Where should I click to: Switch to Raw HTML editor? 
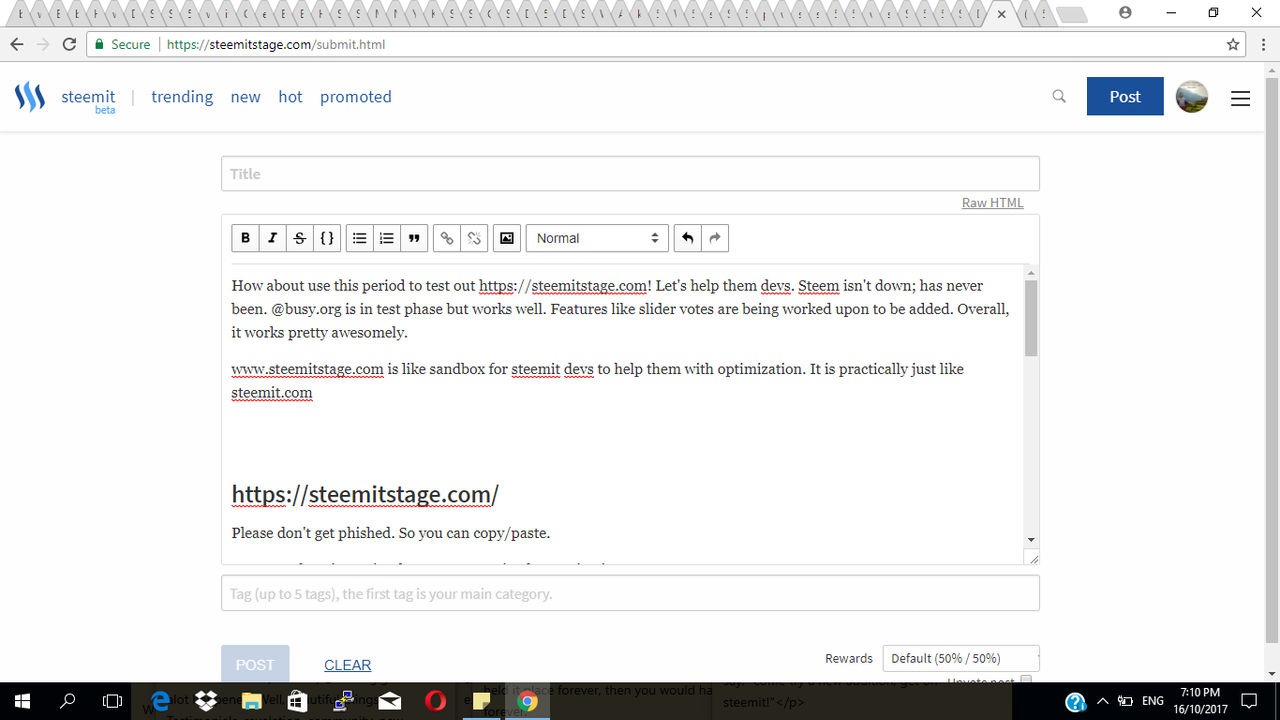pos(992,203)
